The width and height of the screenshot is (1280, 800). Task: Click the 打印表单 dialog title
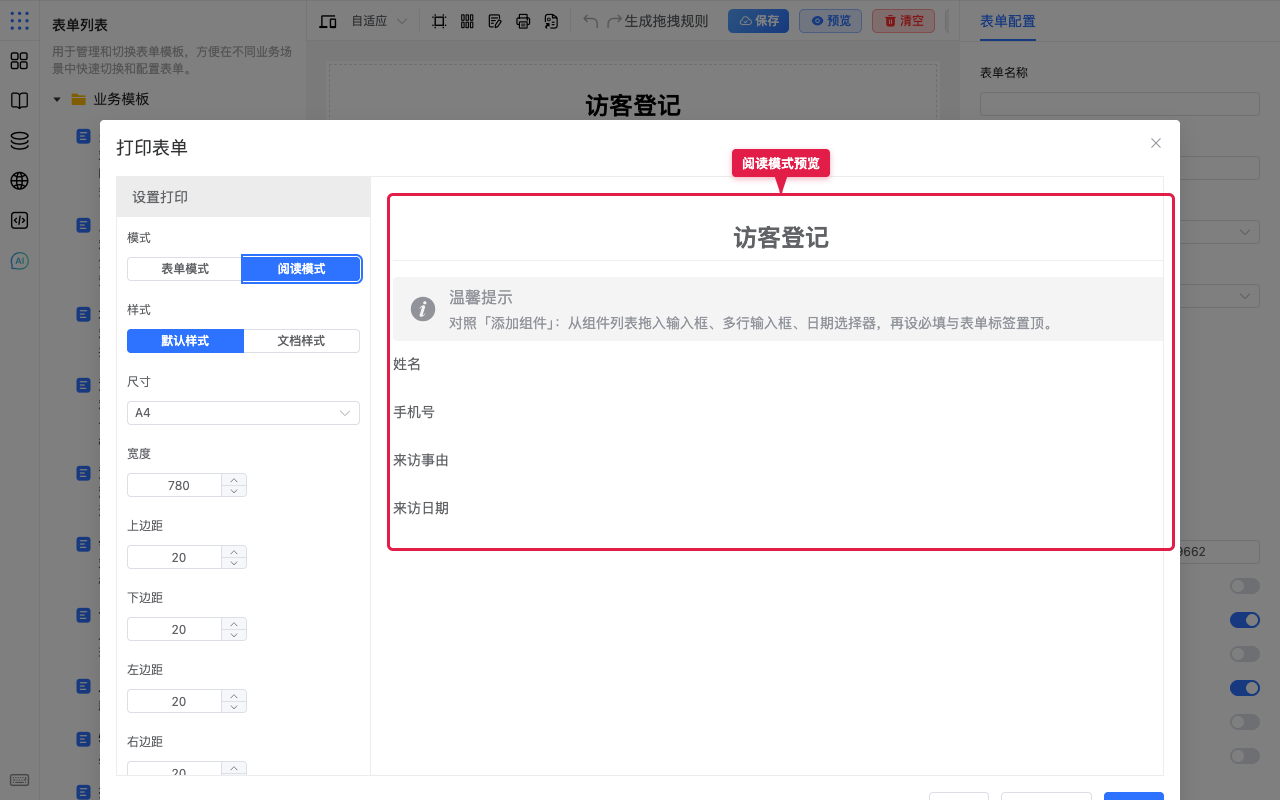pyautogui.click(x=152, y=147)
